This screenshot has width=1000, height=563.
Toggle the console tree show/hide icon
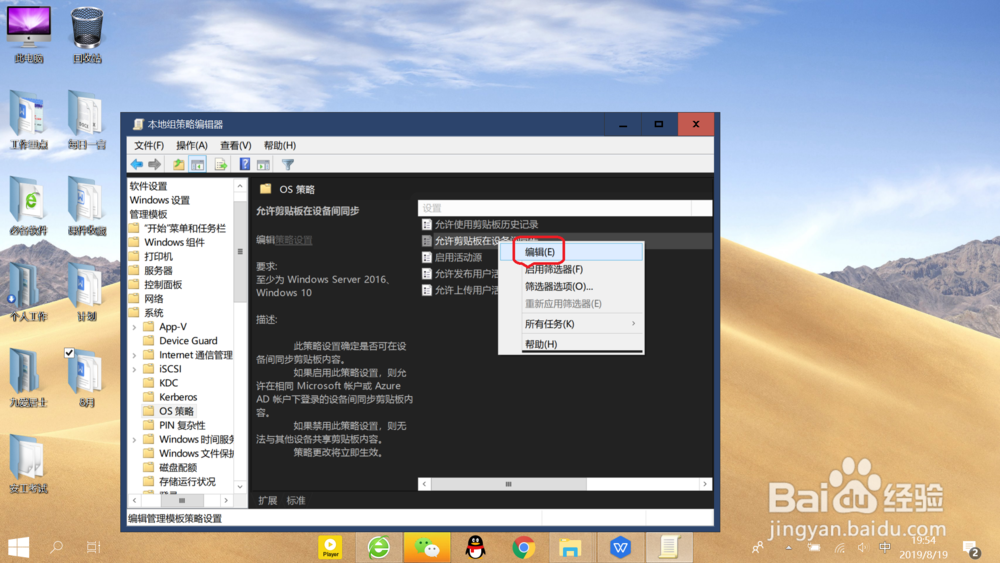pos(198,165)
